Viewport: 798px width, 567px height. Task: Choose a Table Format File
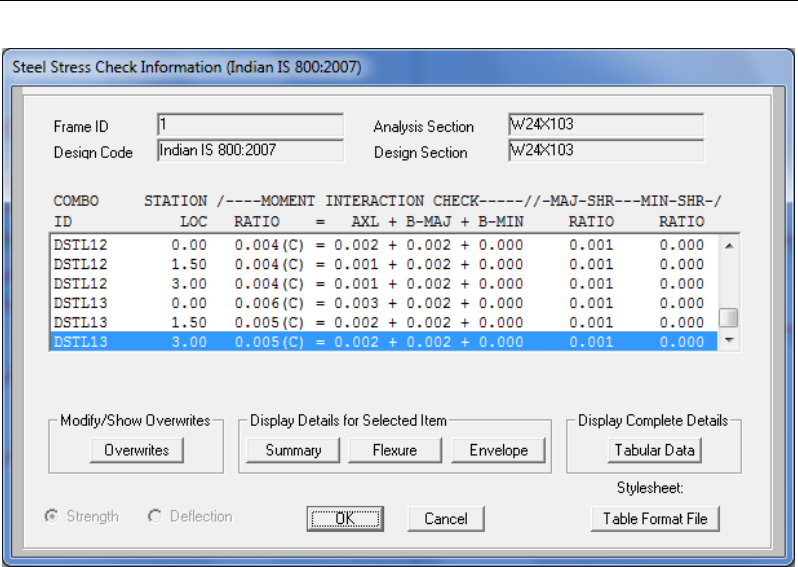point(655,519)
